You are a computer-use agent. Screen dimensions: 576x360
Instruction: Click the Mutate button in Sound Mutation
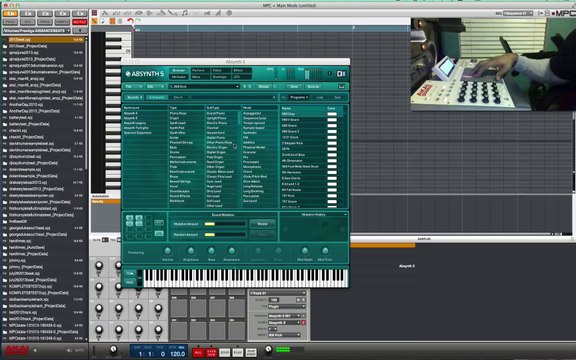[x=262, y=224]
